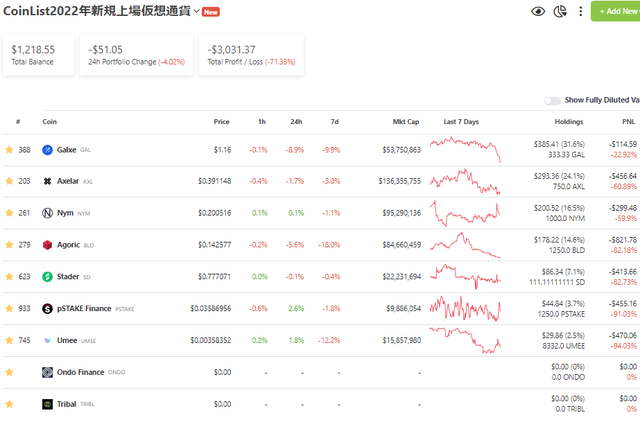The width and height of the screenshot is (640, 422).
Task: Toggle the portfolio value visibility eye icon
Action: [x=538, y=11]
